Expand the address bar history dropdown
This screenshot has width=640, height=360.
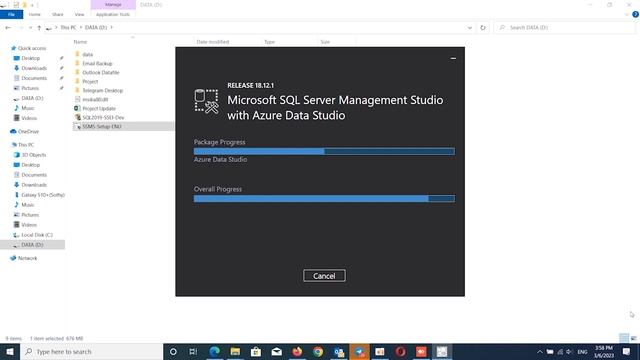tap(470, 27)
